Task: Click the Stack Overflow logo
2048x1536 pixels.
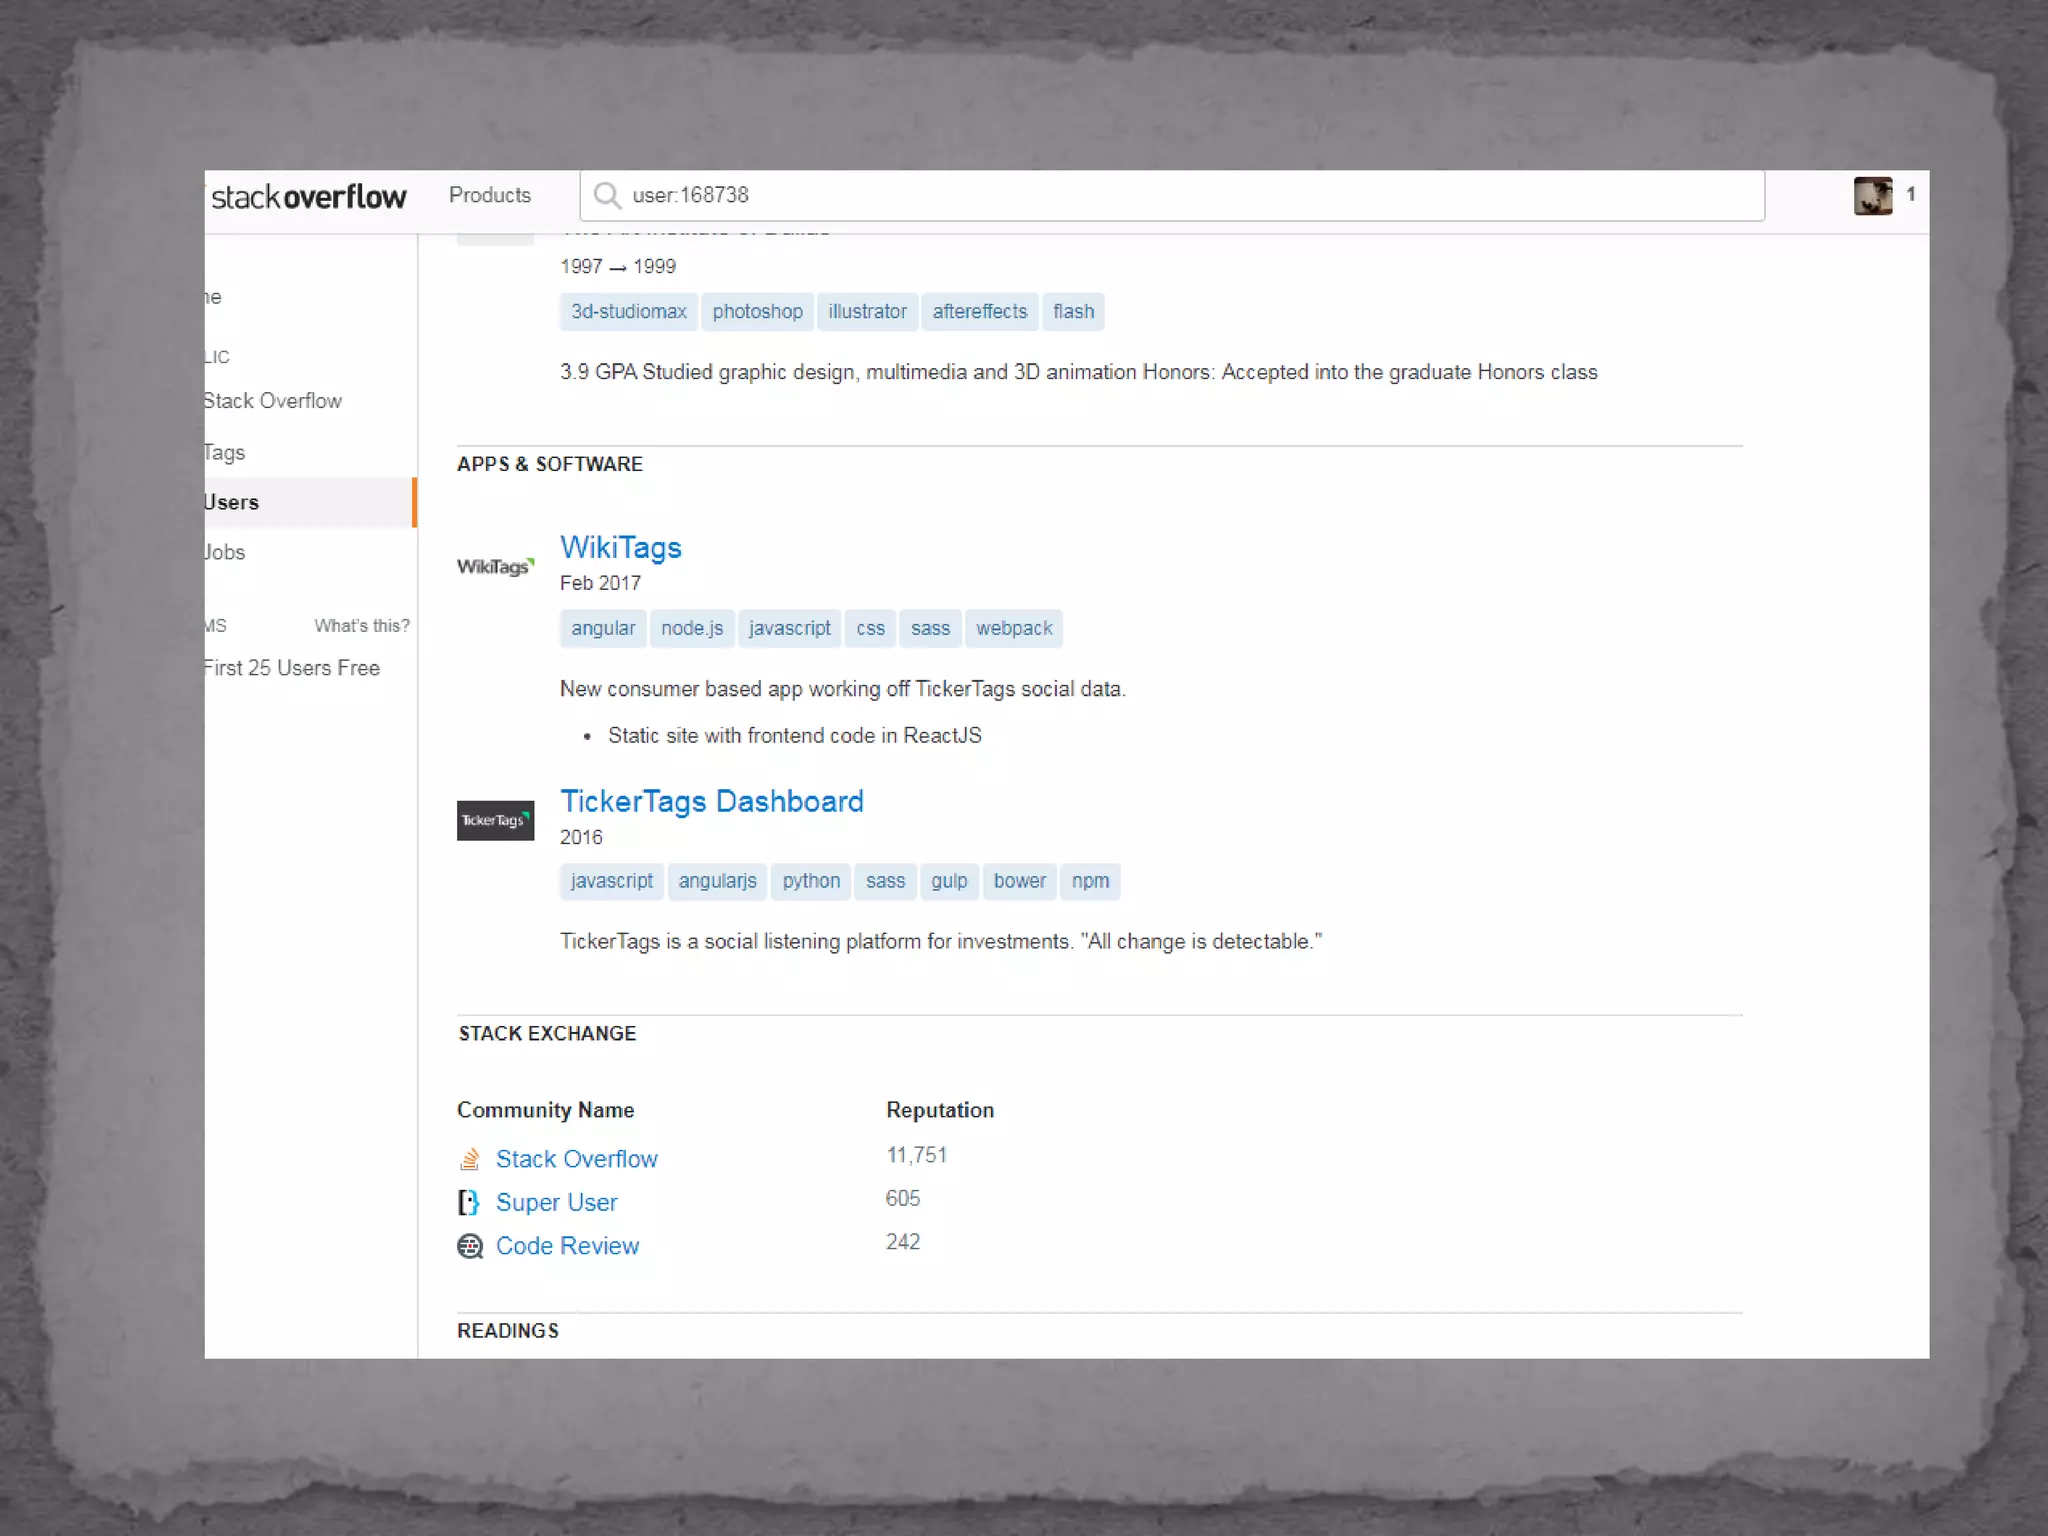Action: (x=309, y=197)
